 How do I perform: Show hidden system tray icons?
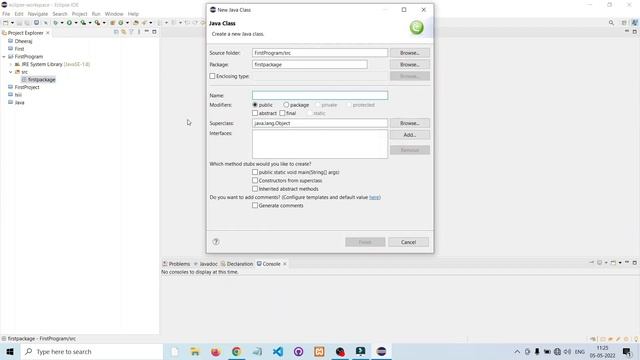coord(517,351)
